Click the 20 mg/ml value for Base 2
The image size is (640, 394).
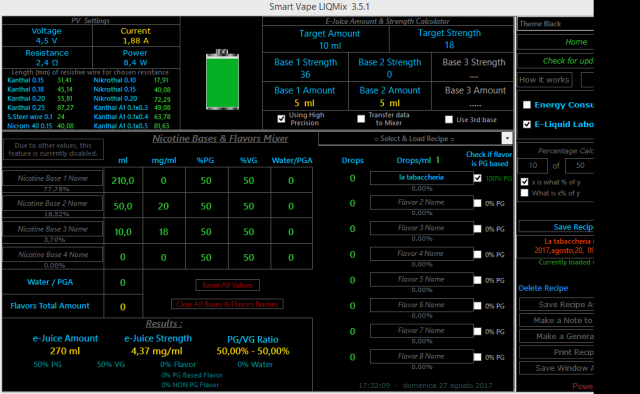coord(163,206)
